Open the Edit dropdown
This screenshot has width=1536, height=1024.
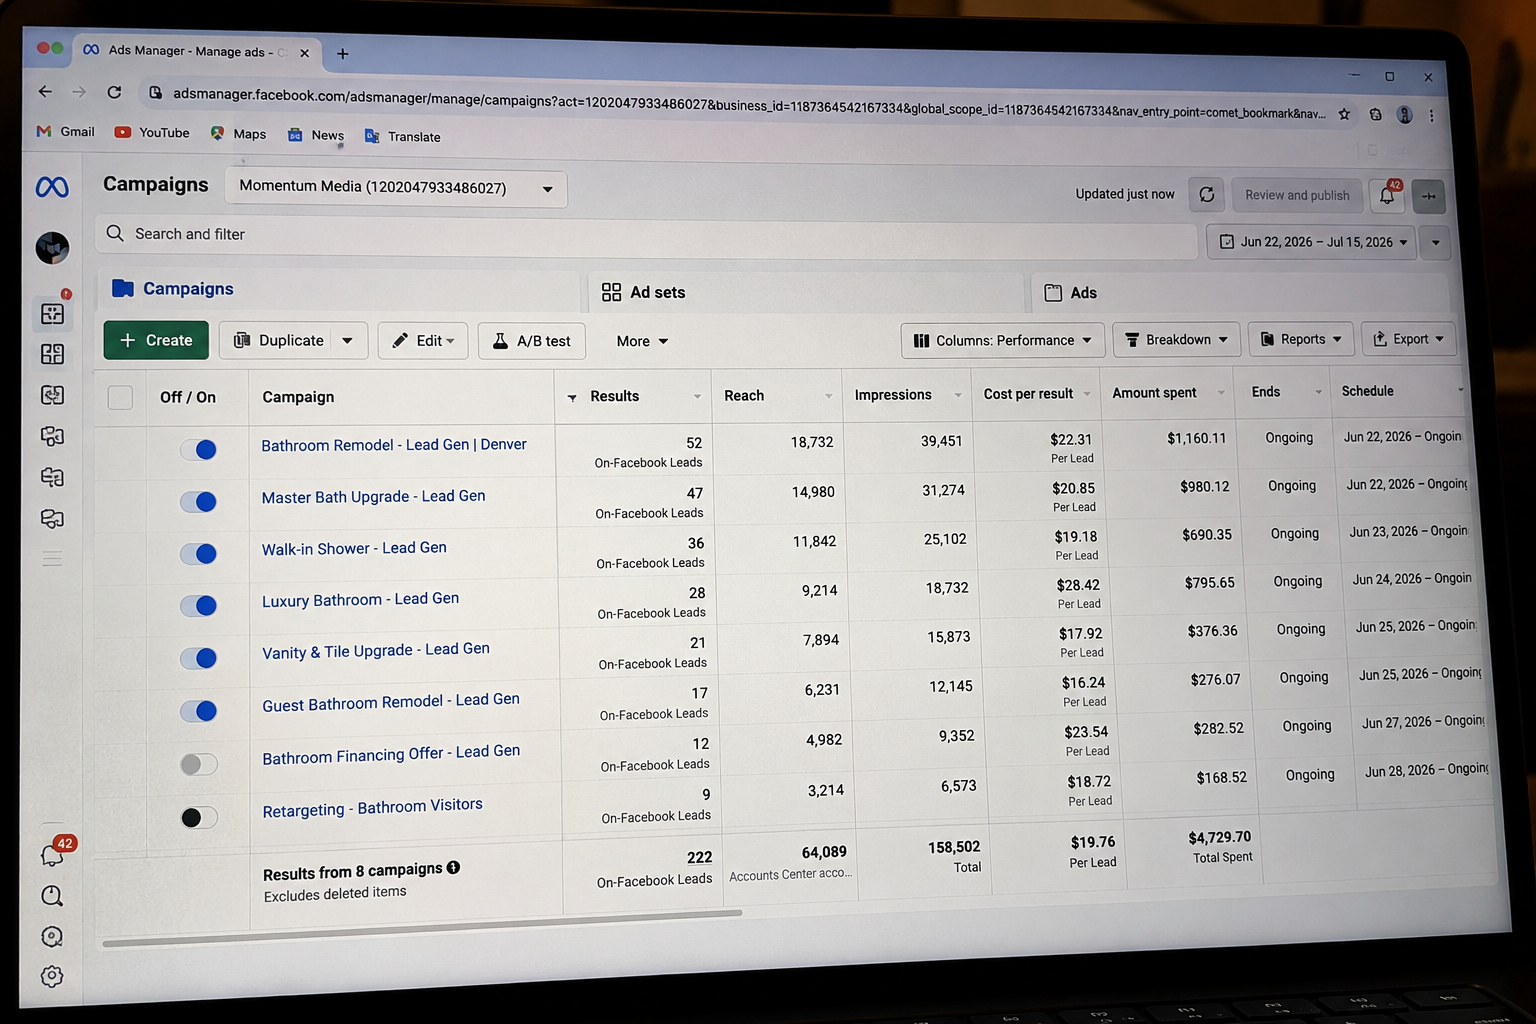(423, 341)
